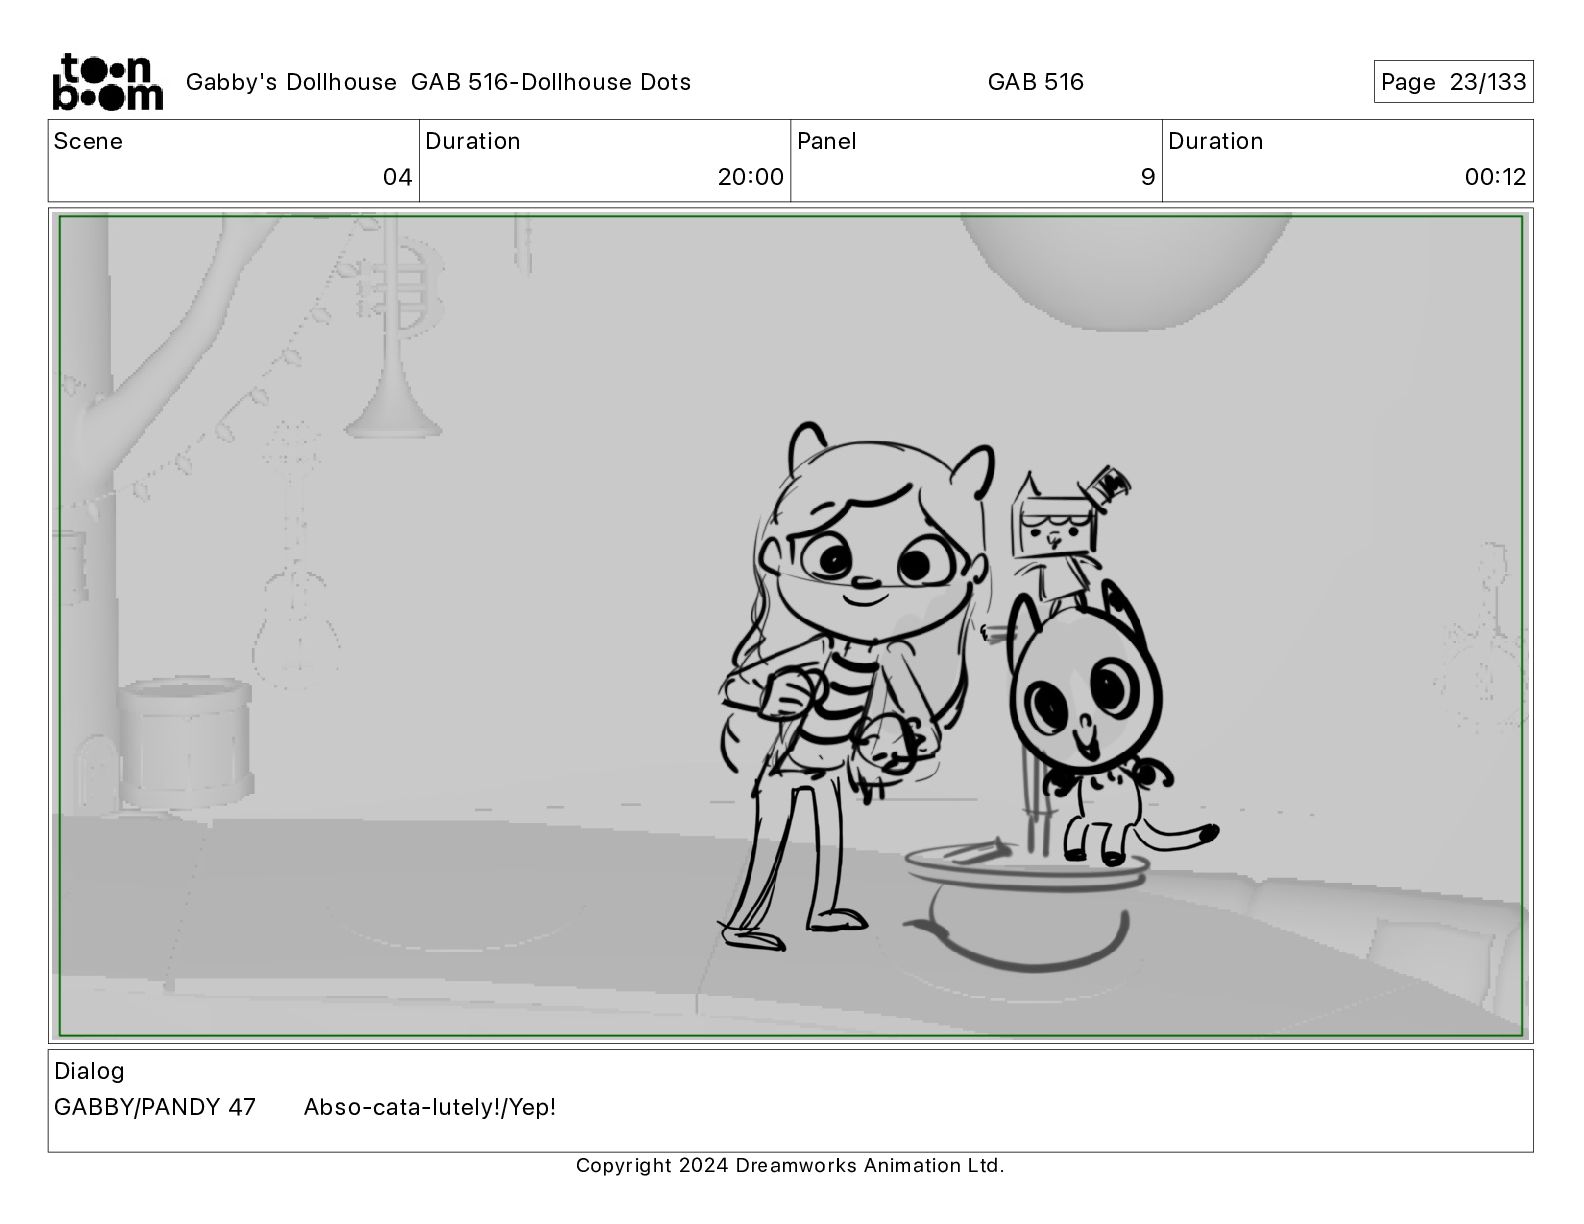The height and width of the screenshot is (1224, 1584).
Task: Click the scene number 04
Action: [397, 177]
